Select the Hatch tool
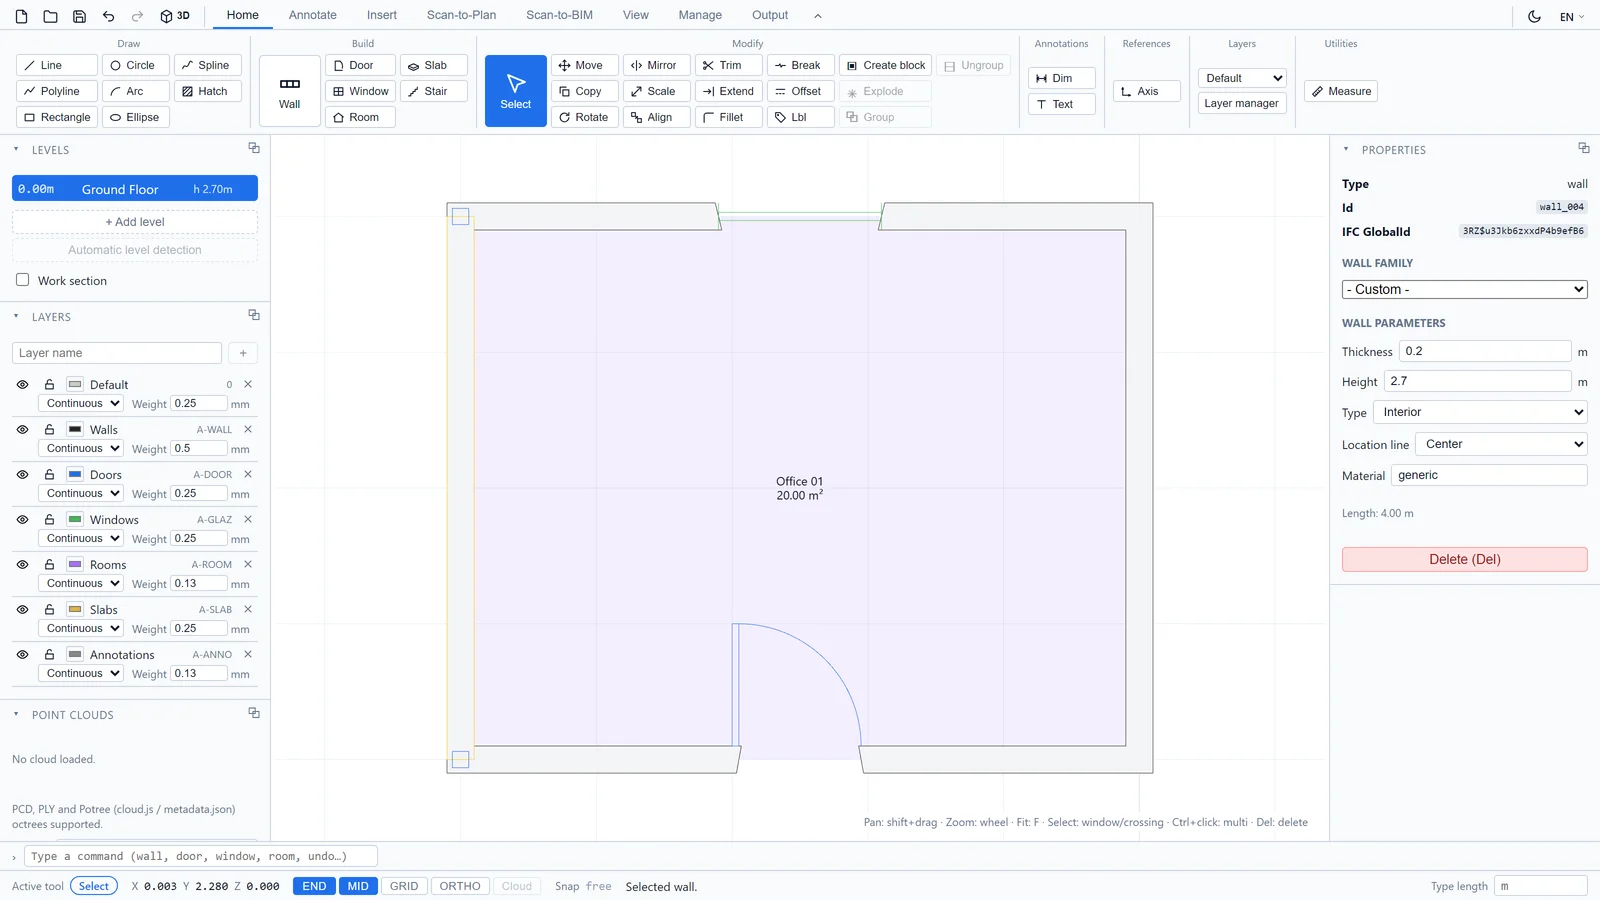This screenshot has height=900, width=1600. [208, 91]
